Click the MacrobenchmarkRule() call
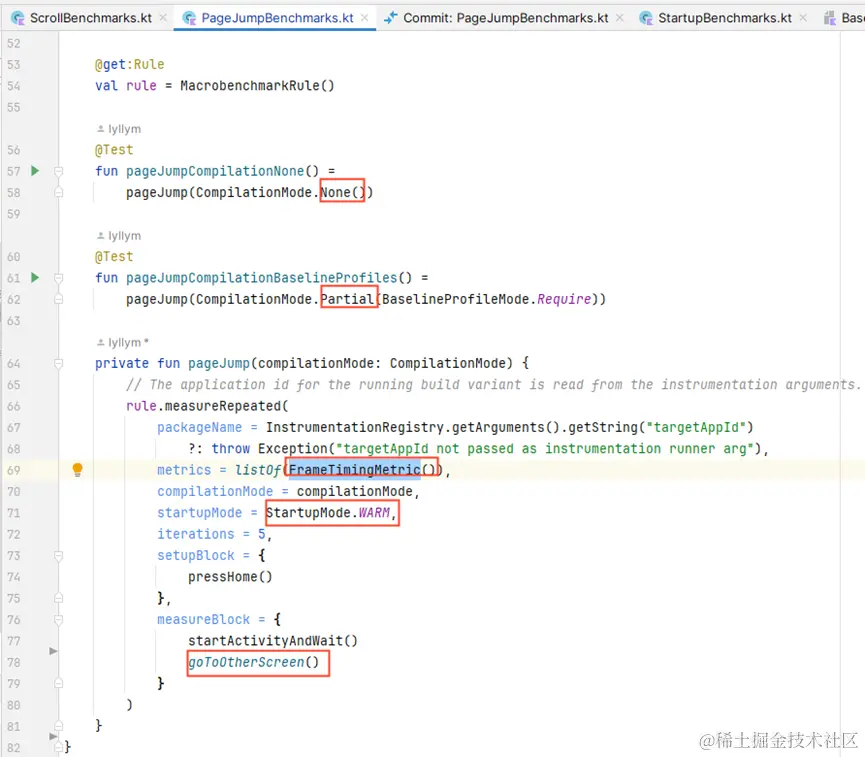This screenshot has width=865, height=757. [257, 86]
